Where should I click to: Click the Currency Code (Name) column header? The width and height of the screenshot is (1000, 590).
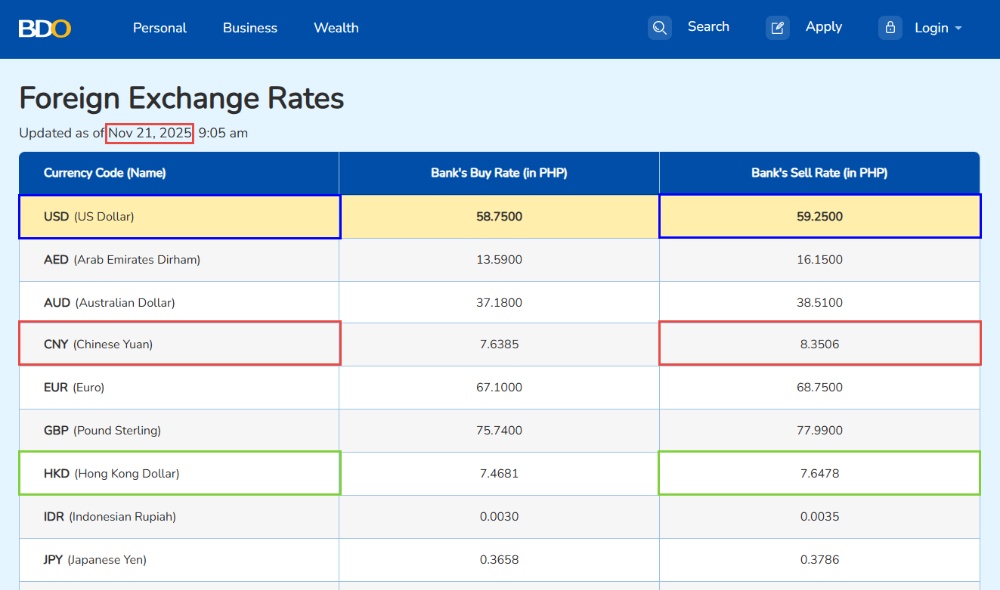105,173
